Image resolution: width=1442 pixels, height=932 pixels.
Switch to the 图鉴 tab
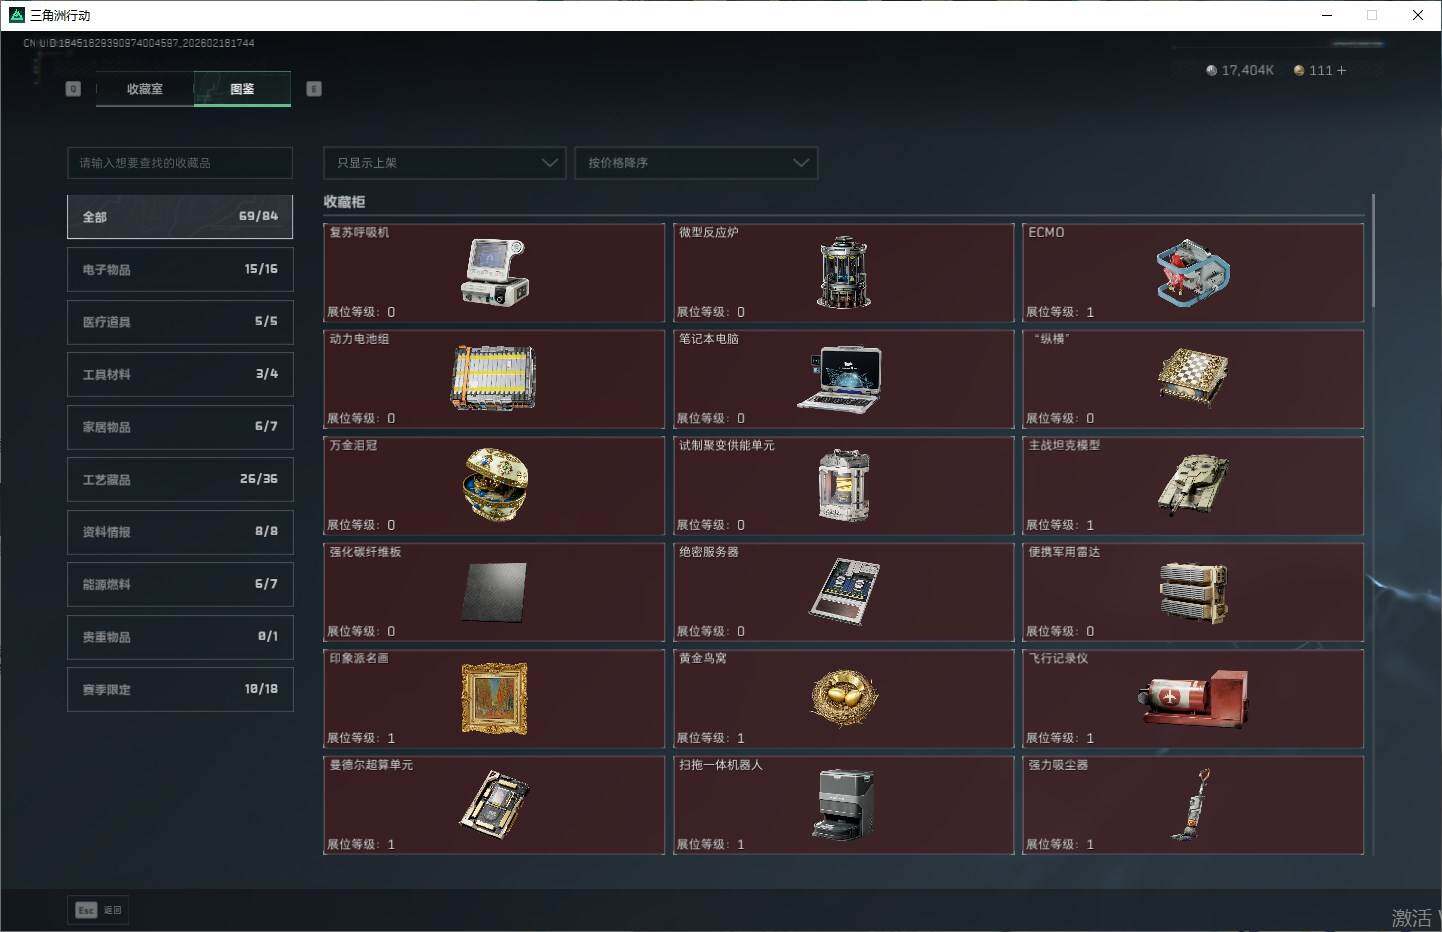(x=242, y=89)
